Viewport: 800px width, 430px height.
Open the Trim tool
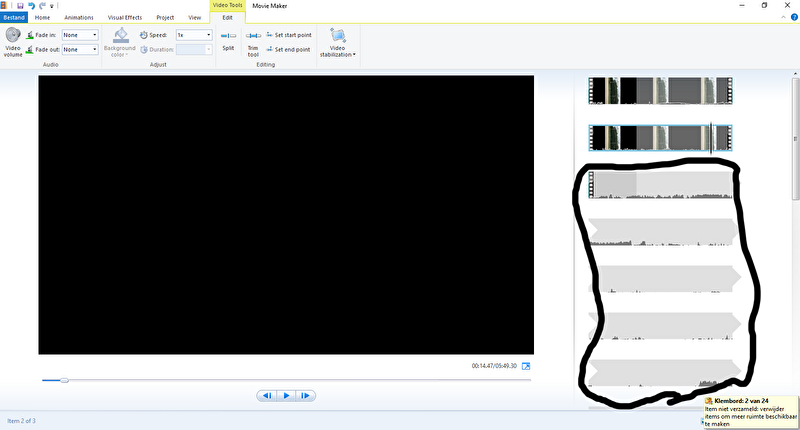252,36
